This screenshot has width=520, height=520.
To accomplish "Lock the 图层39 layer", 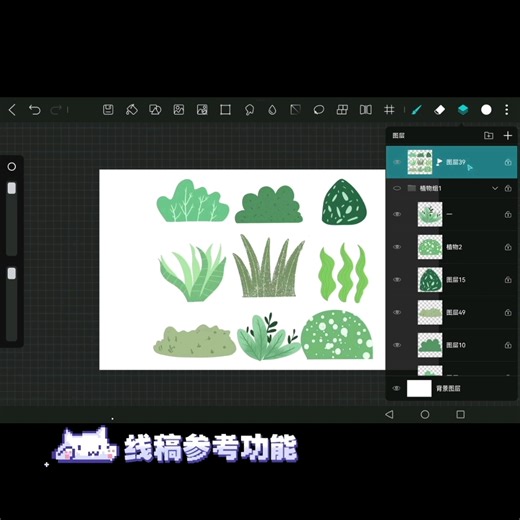I will [x=508, y=162].
